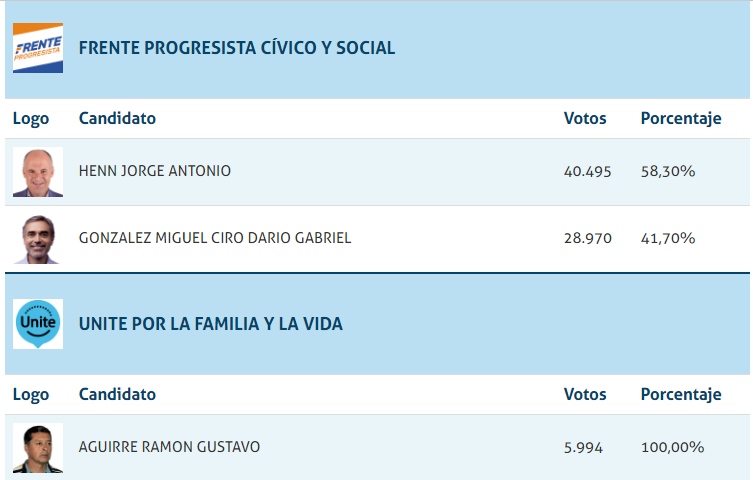
Task: Click candidate name Gonzalez Miguel Ciro Dario Gabriel
Action: (x=215, y=238)
